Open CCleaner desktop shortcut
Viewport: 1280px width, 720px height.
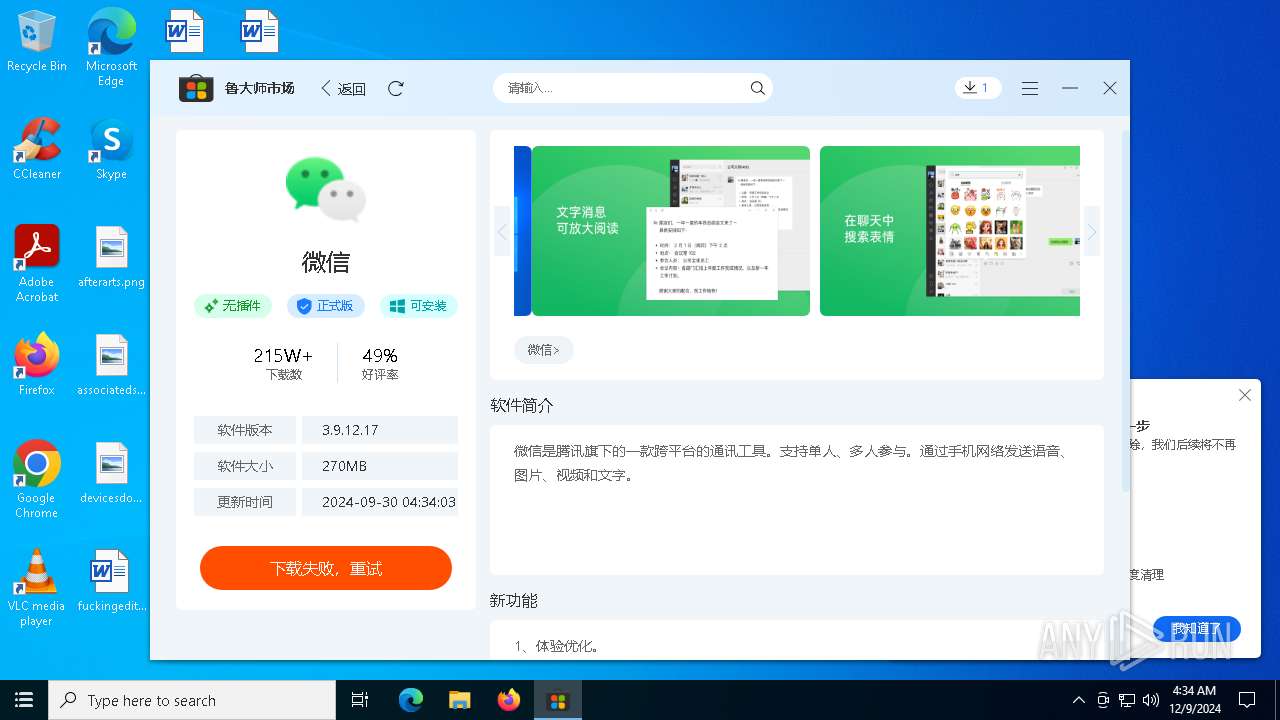[x=37, y=149]
